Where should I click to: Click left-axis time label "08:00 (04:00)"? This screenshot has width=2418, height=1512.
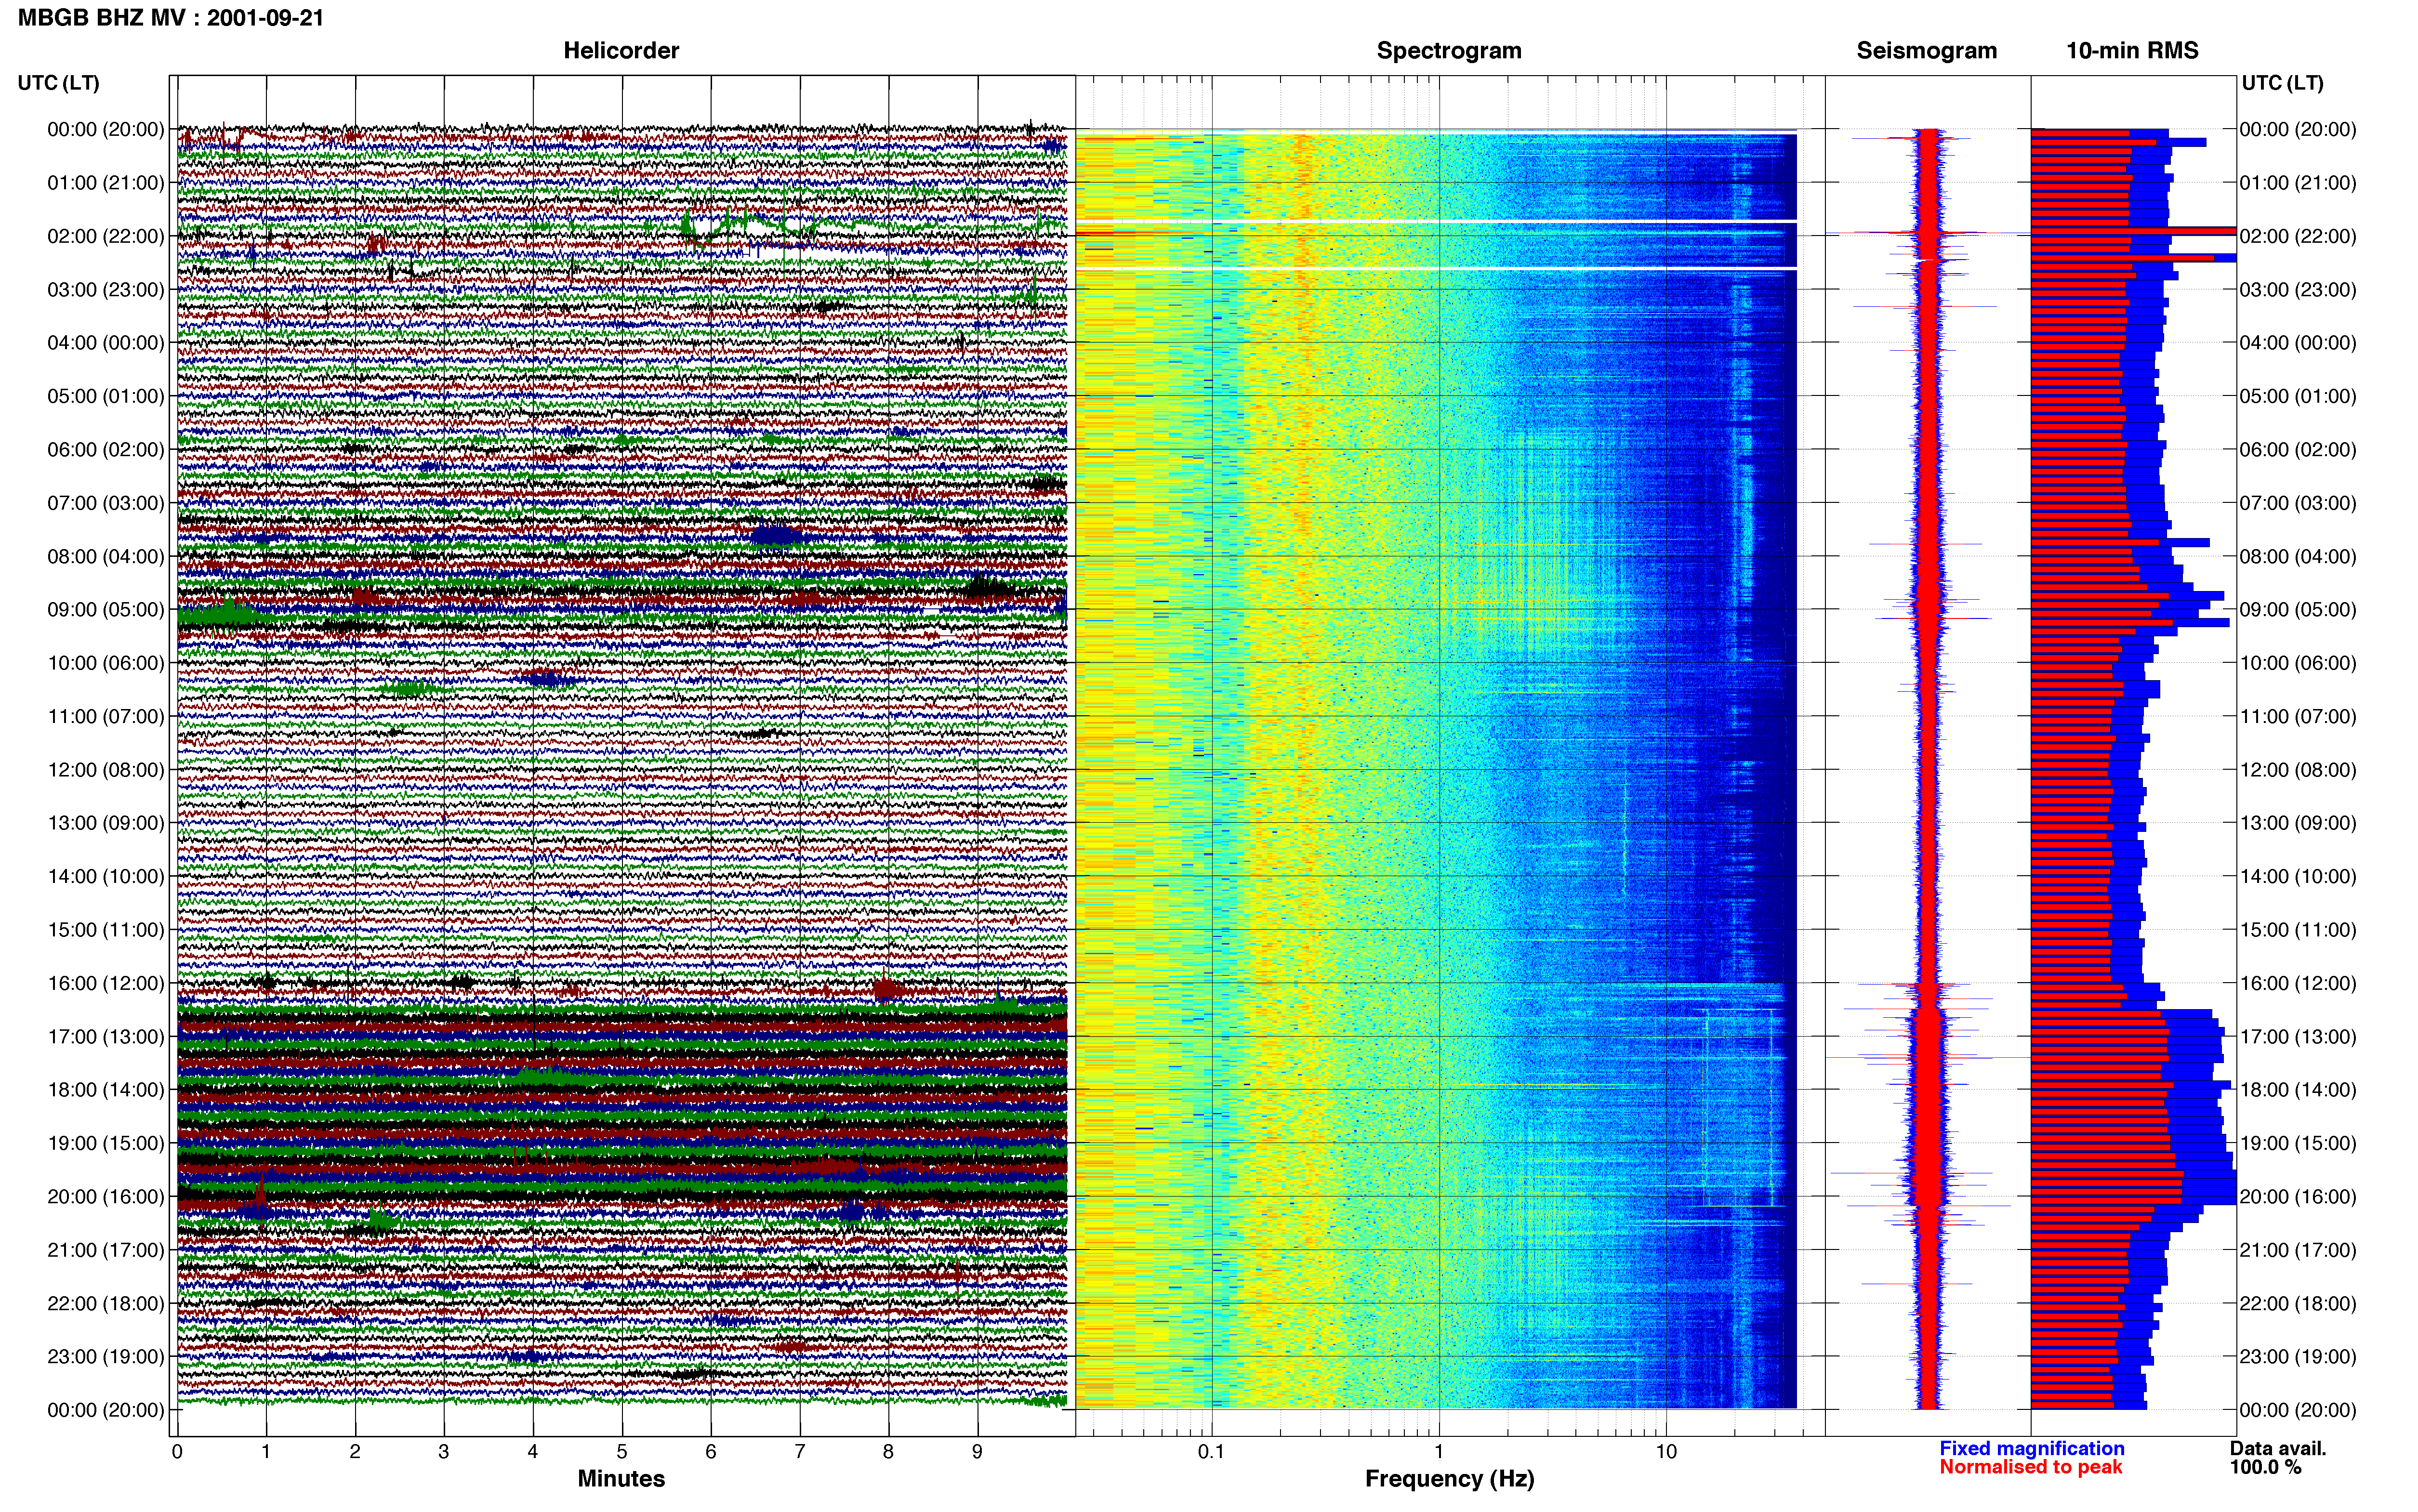(x=106, y=556)
